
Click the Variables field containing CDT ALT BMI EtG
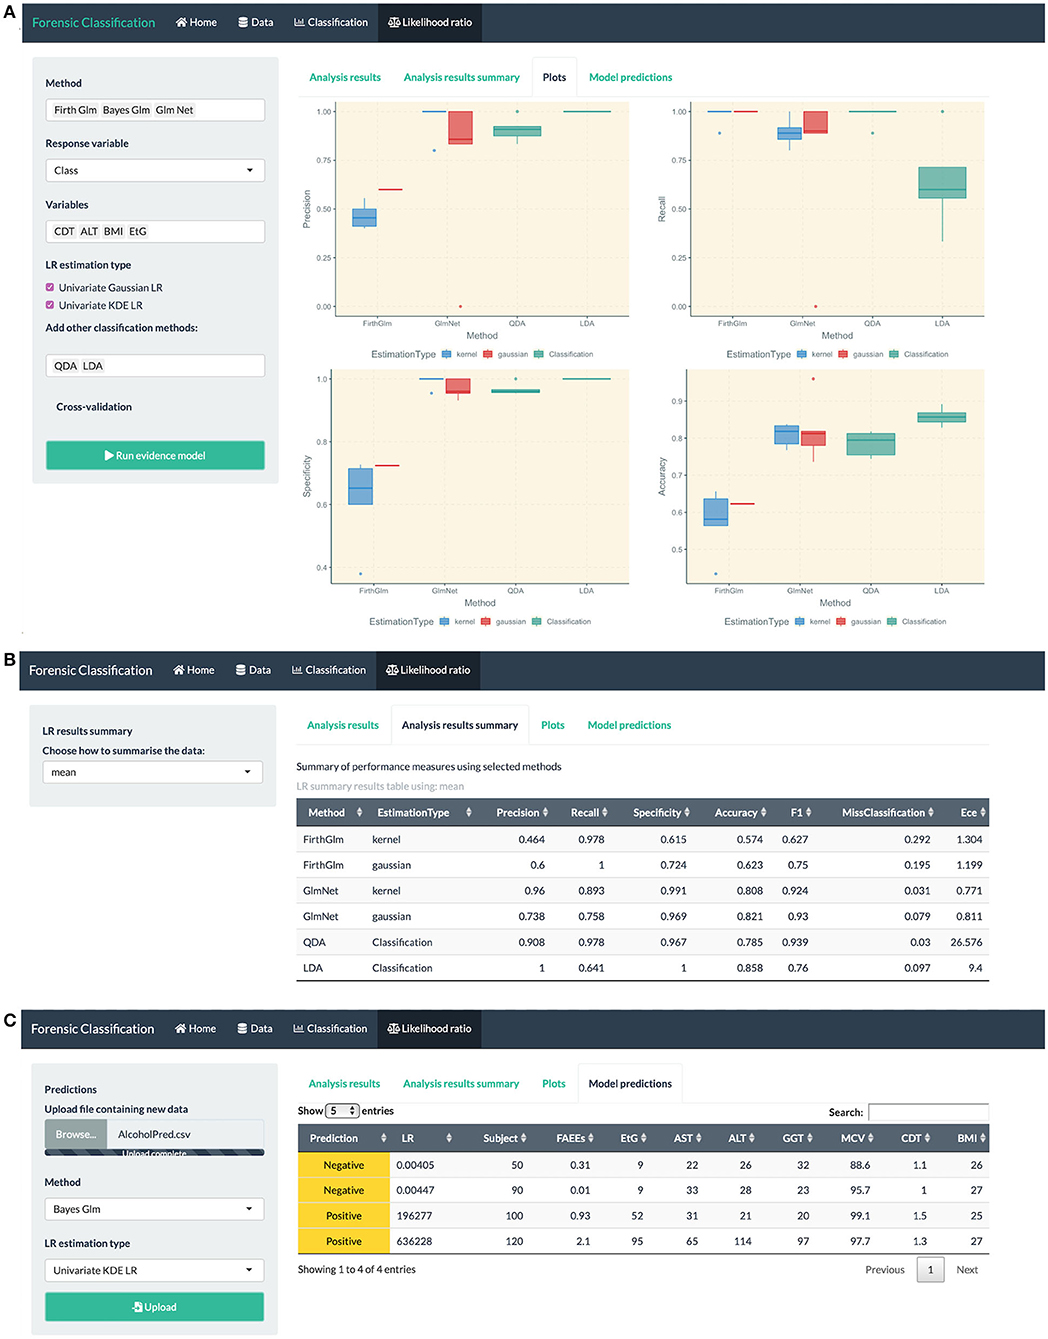[x=155, y=231]
